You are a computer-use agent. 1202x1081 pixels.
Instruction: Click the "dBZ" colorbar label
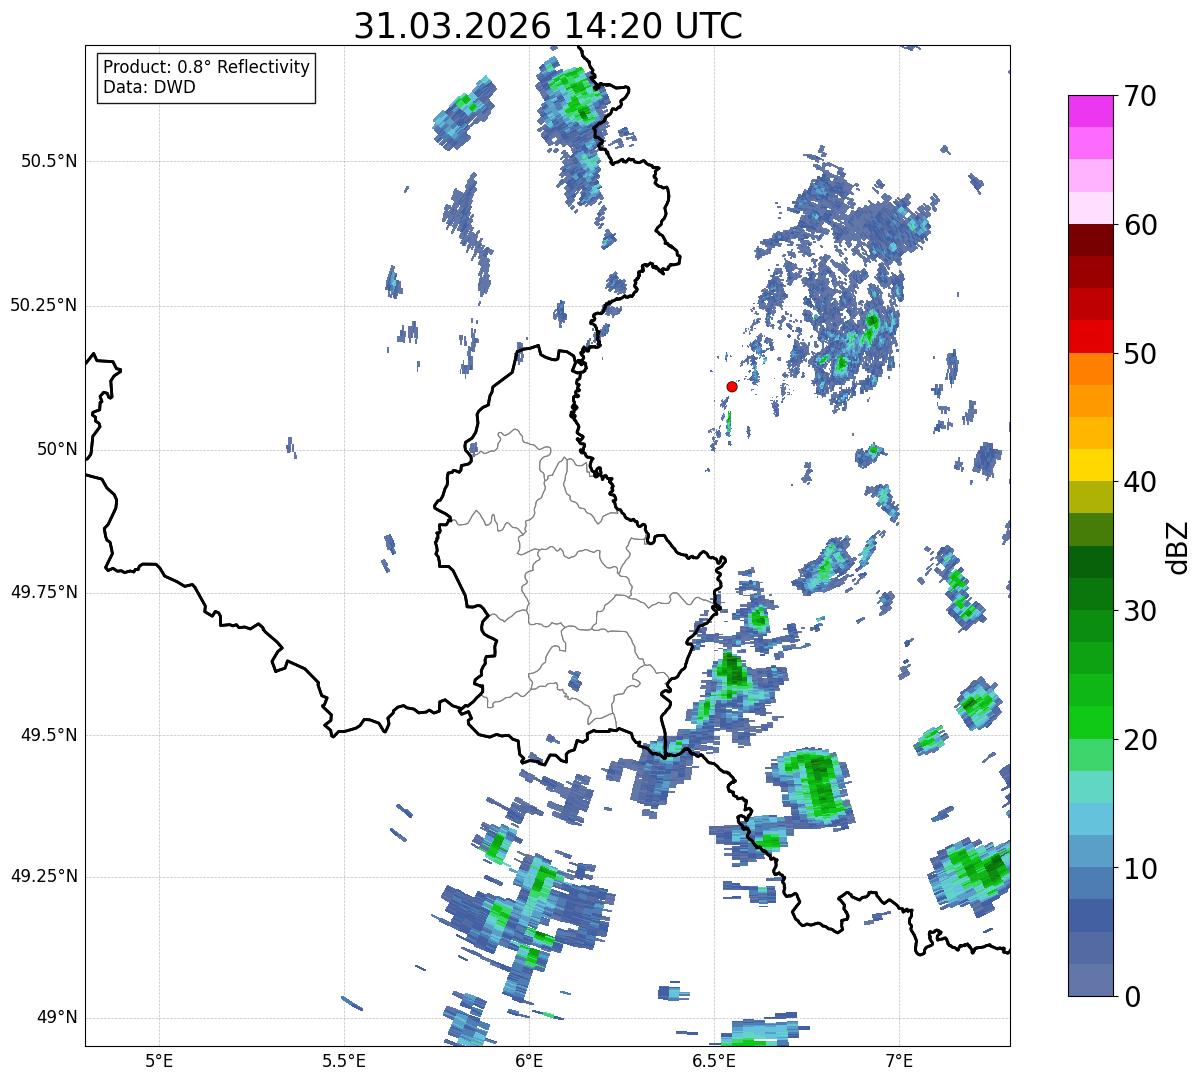pos(1177,546)
